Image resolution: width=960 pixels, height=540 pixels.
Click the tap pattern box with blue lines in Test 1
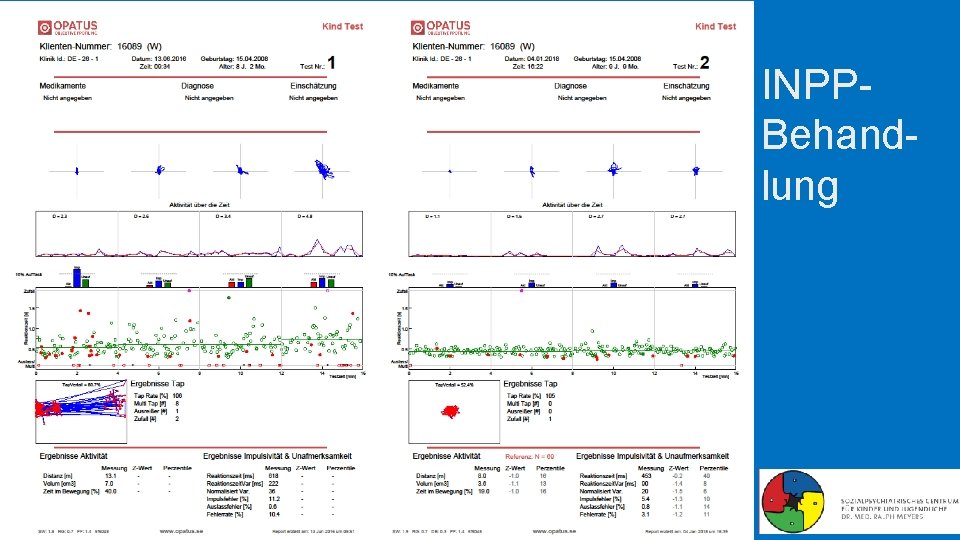(x=81, y=412)
